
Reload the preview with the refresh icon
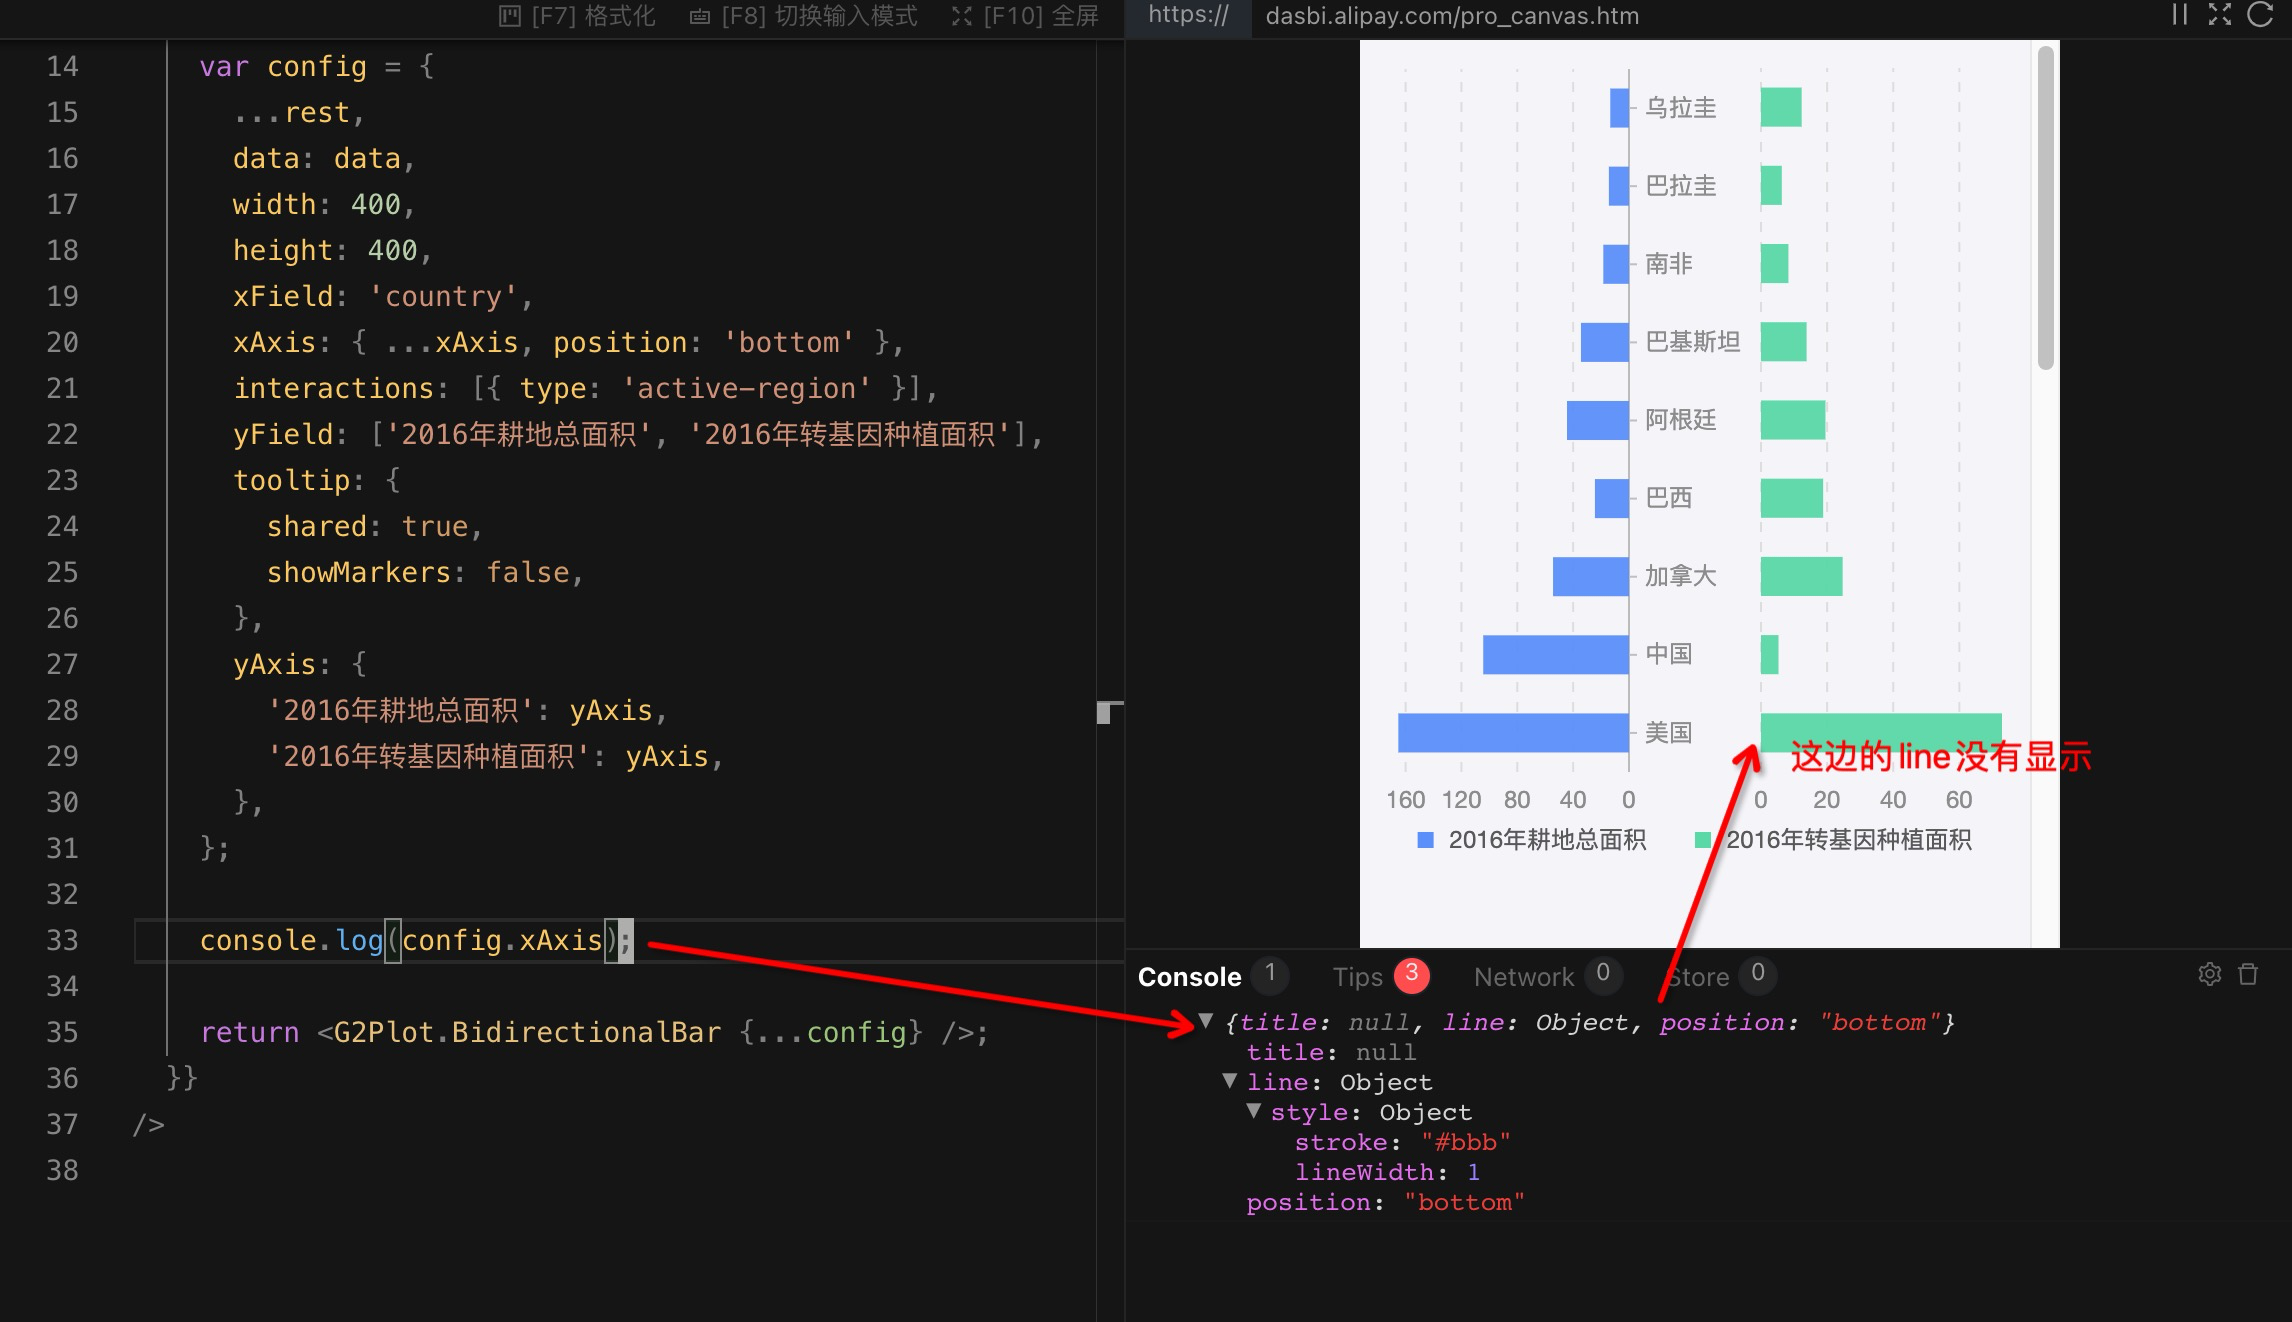click(2261, 15)
